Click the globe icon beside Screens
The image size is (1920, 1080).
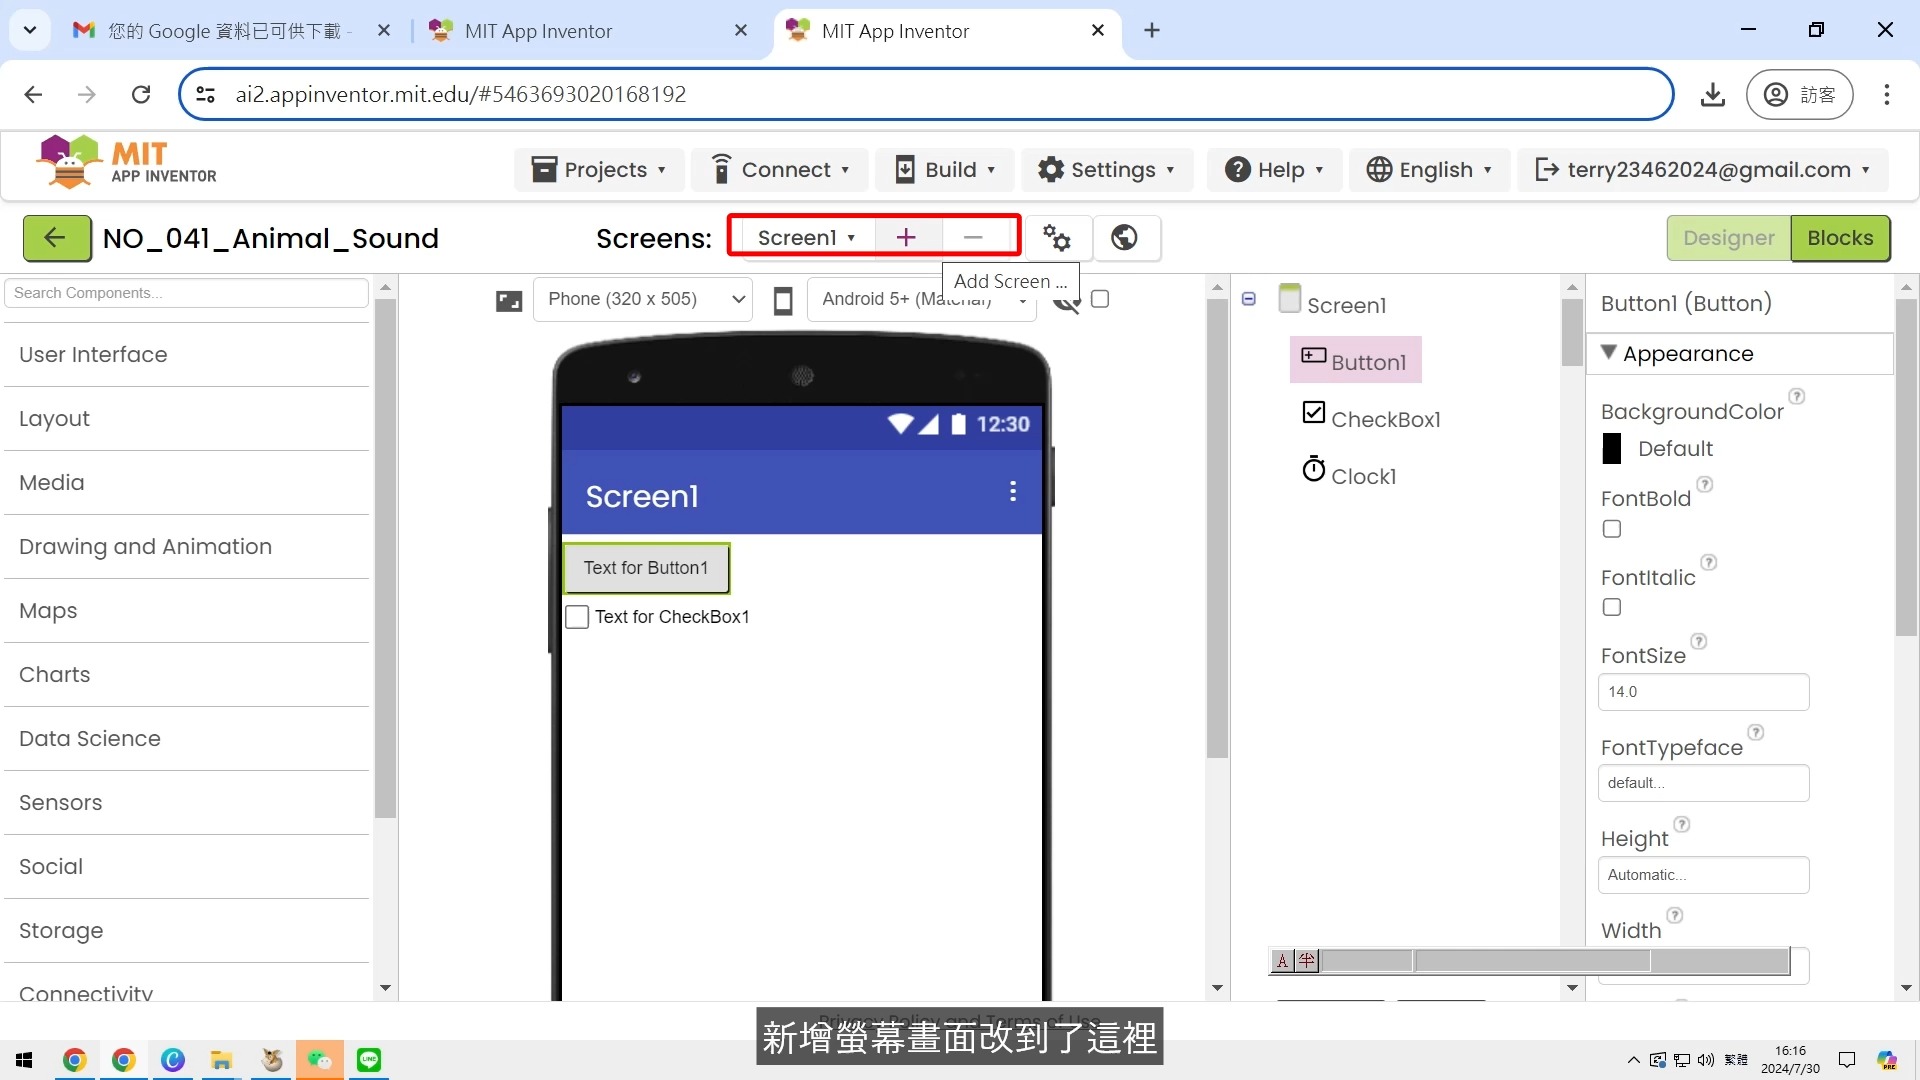(1125, 237)
